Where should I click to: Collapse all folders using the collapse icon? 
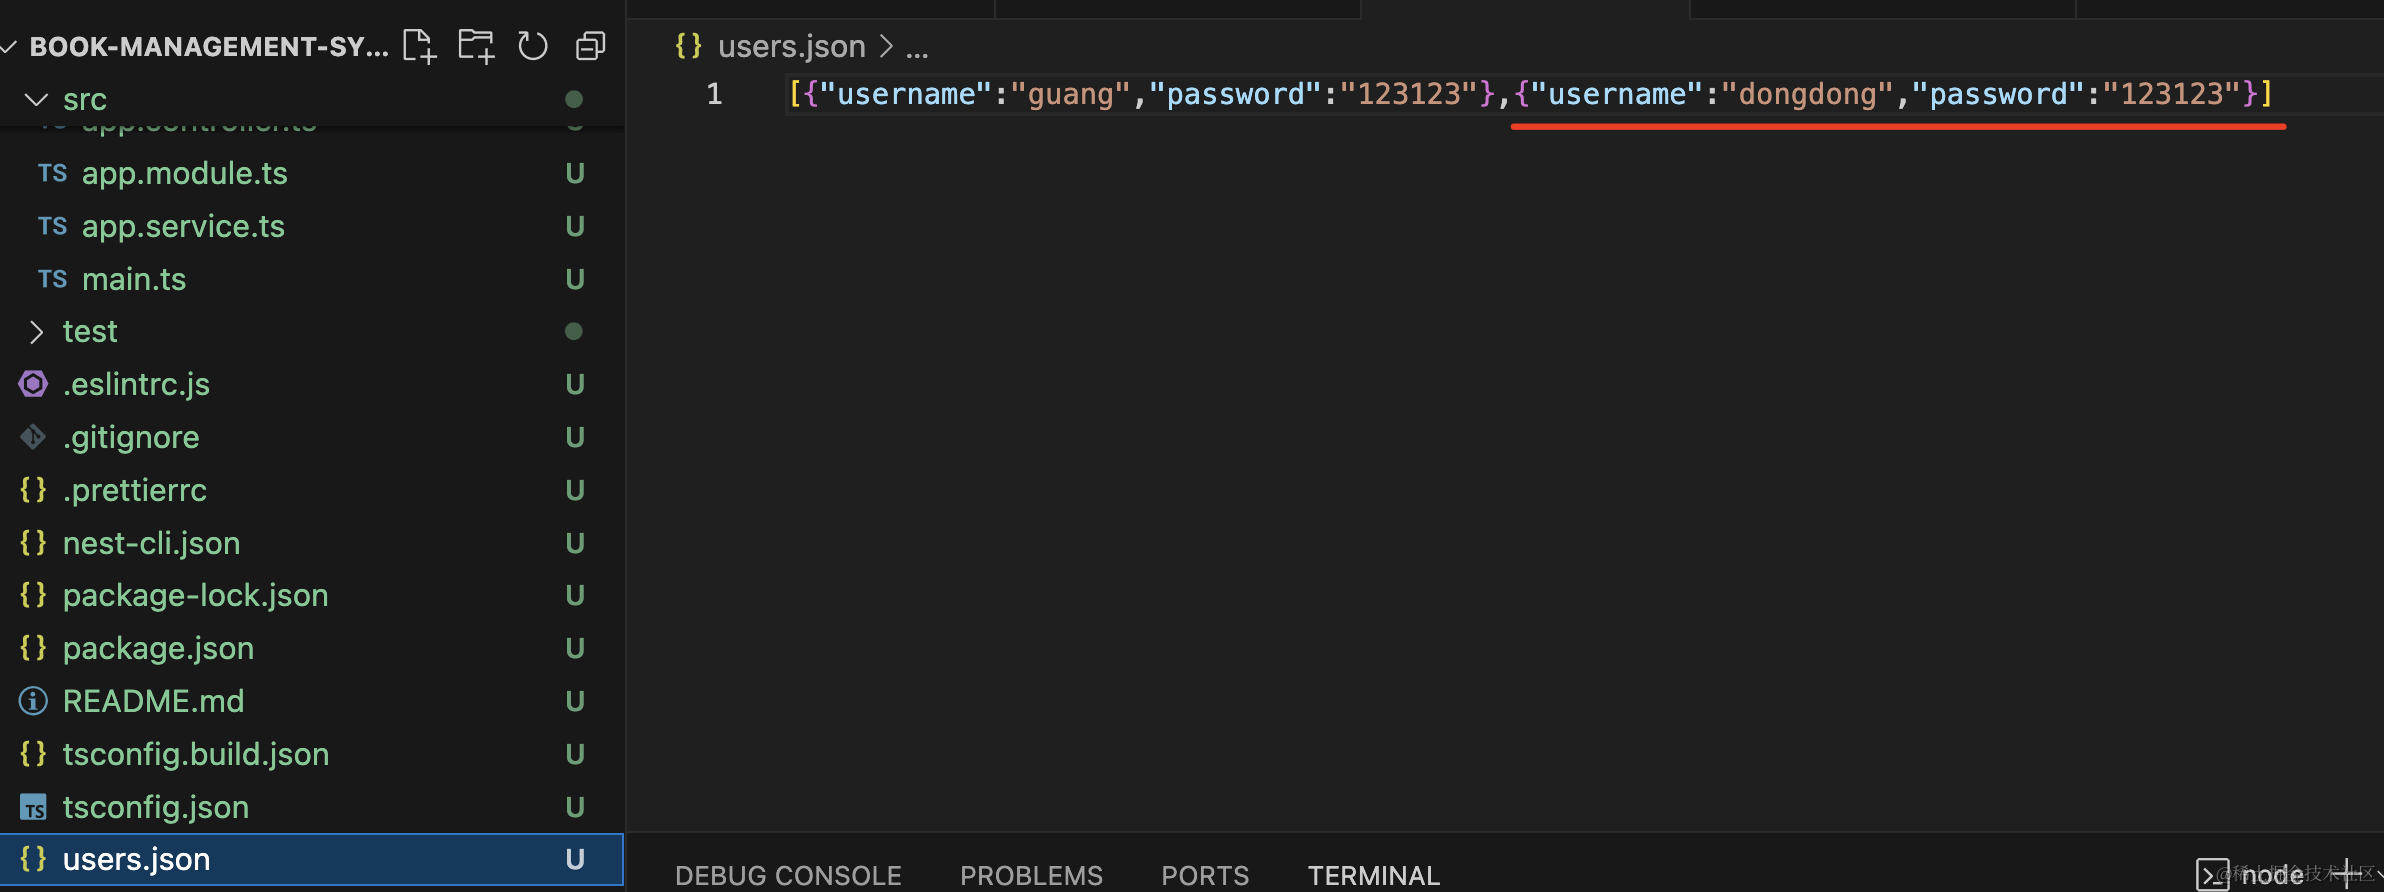pyautogui.click(x=591, y=46)
